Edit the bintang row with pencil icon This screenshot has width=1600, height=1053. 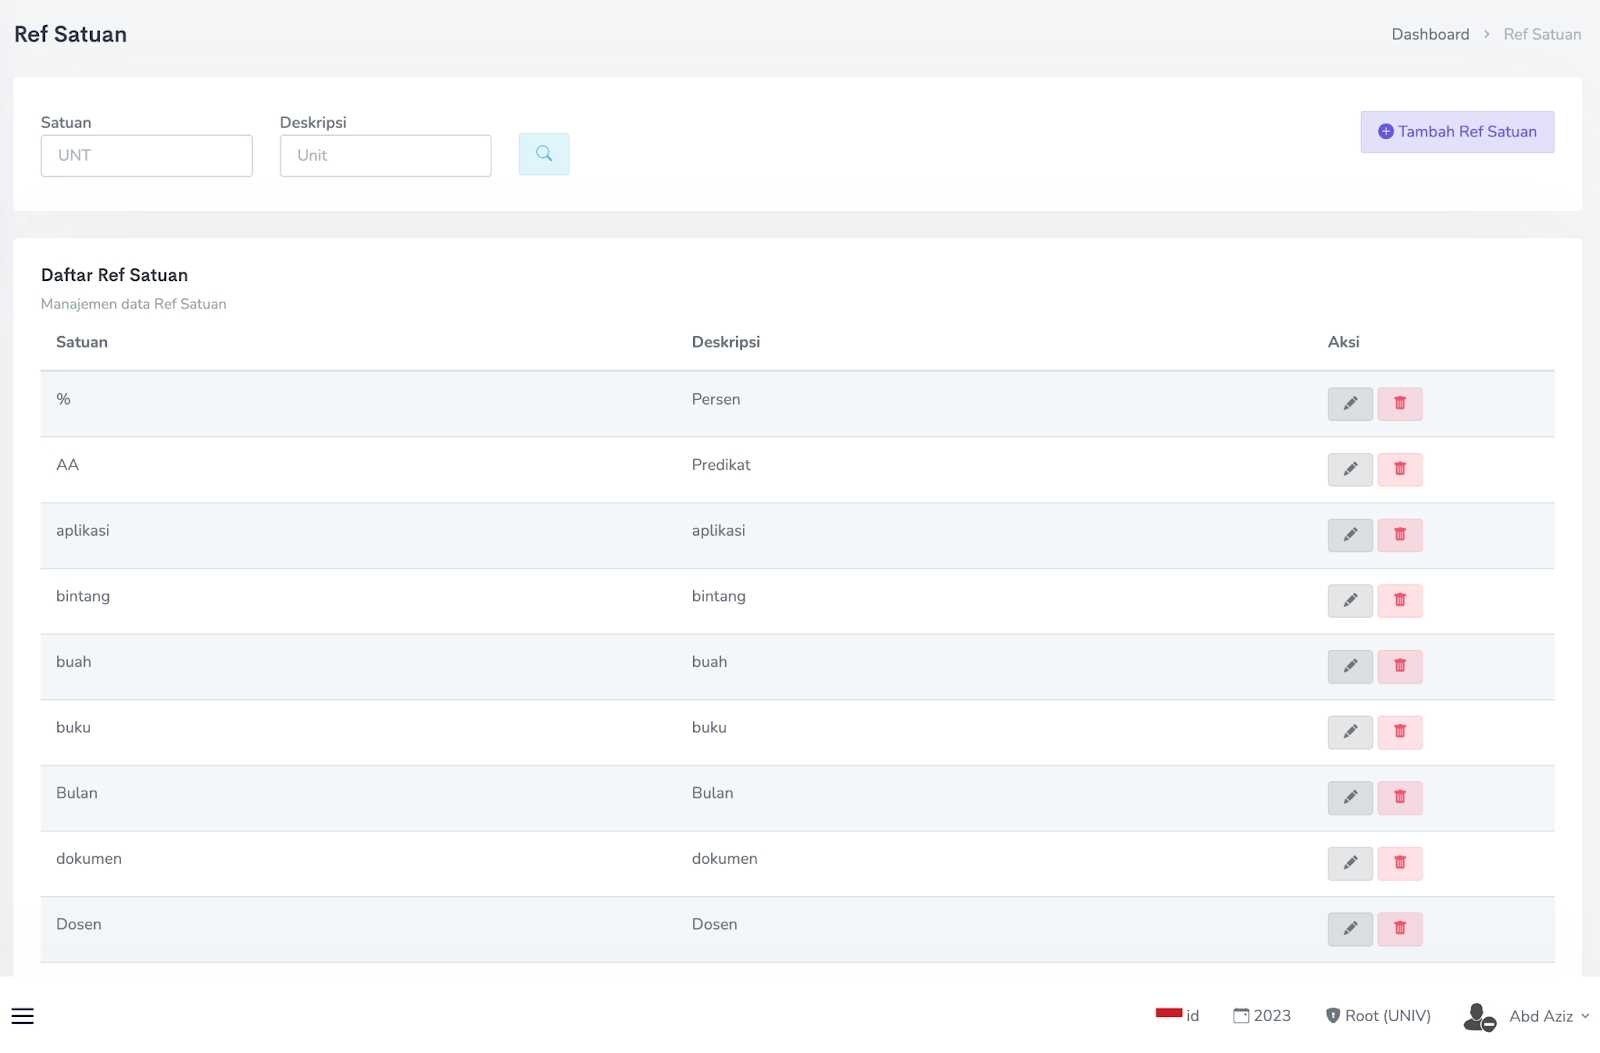1349,601
